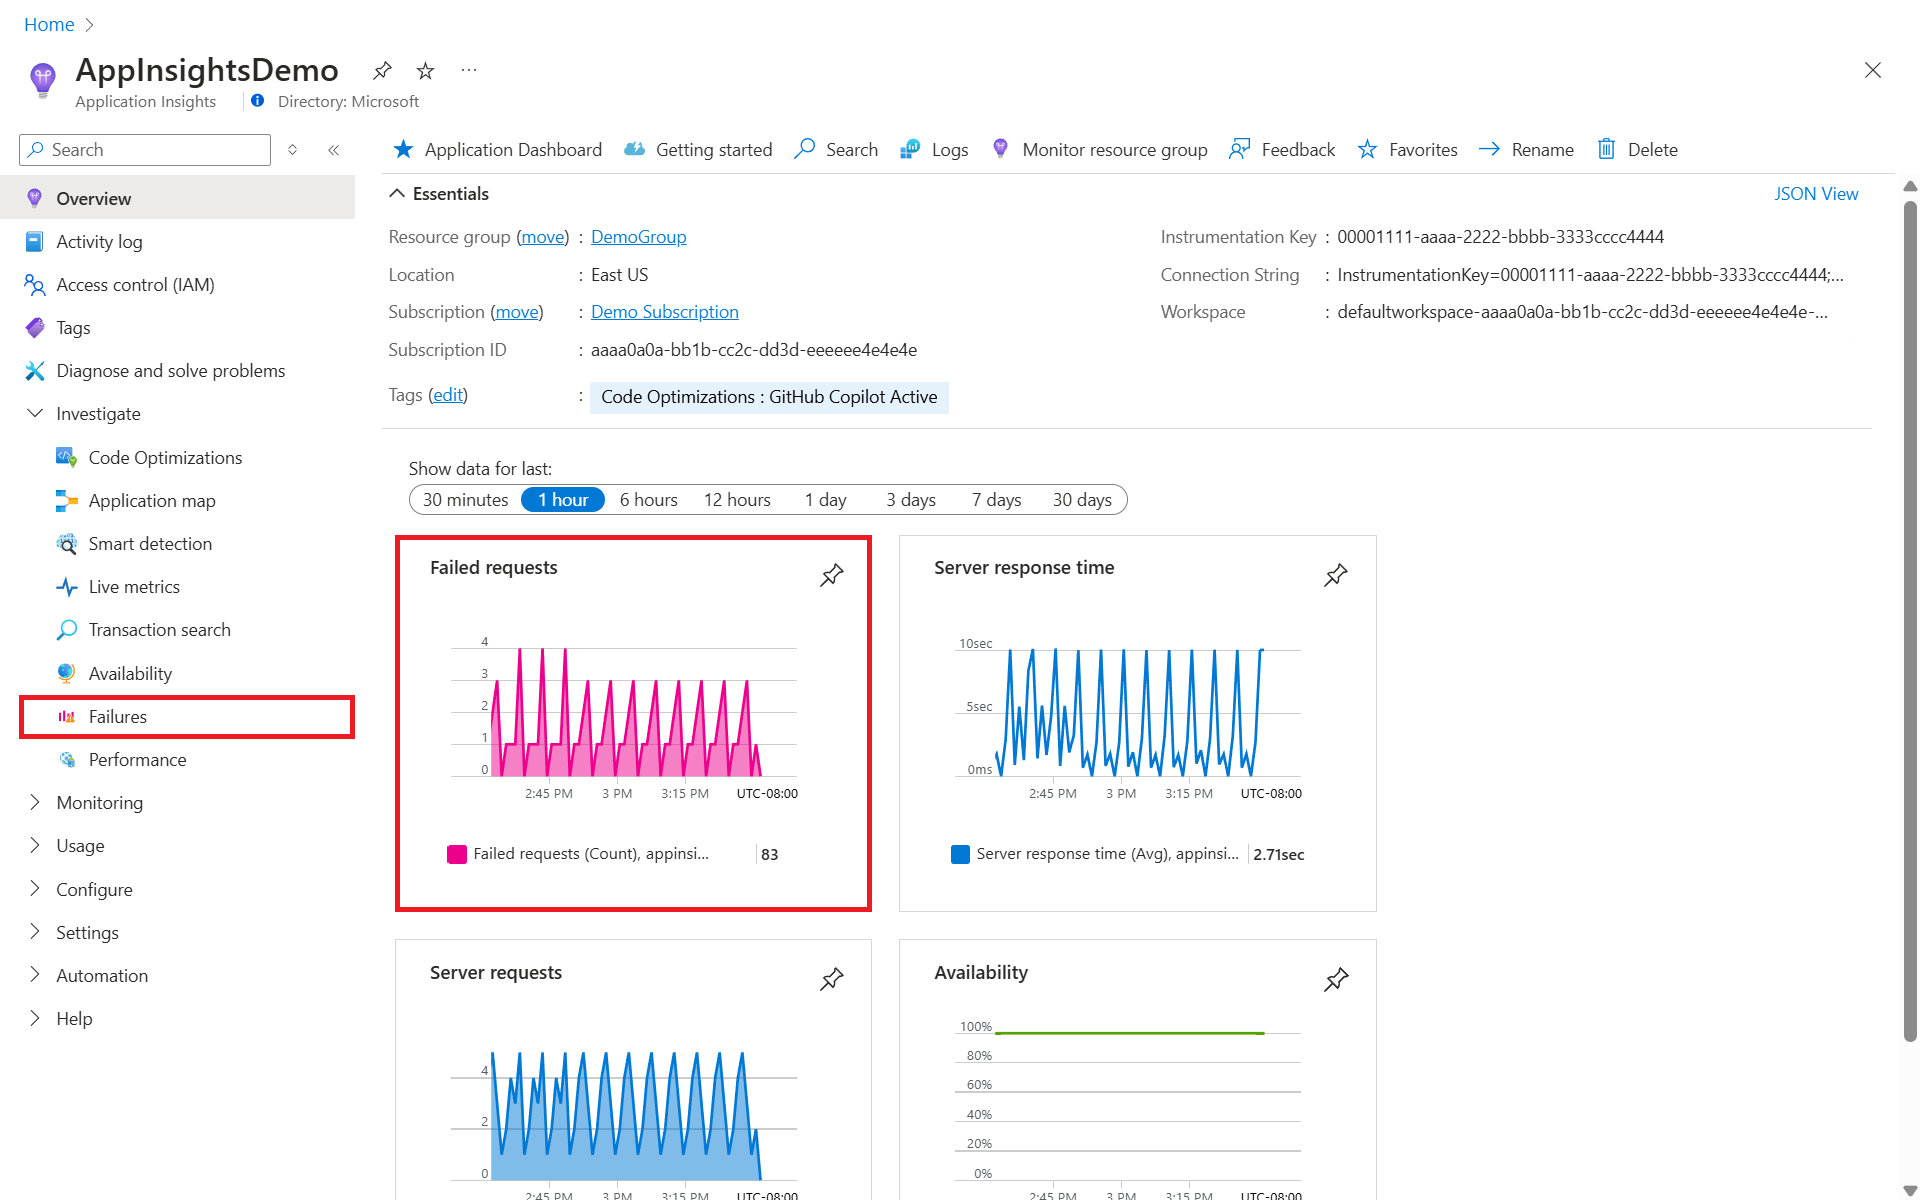Click the Favorites star icon beside AppInsightsDemo title
Screen dimensions: 1920x1200
(x=425, y=71)
